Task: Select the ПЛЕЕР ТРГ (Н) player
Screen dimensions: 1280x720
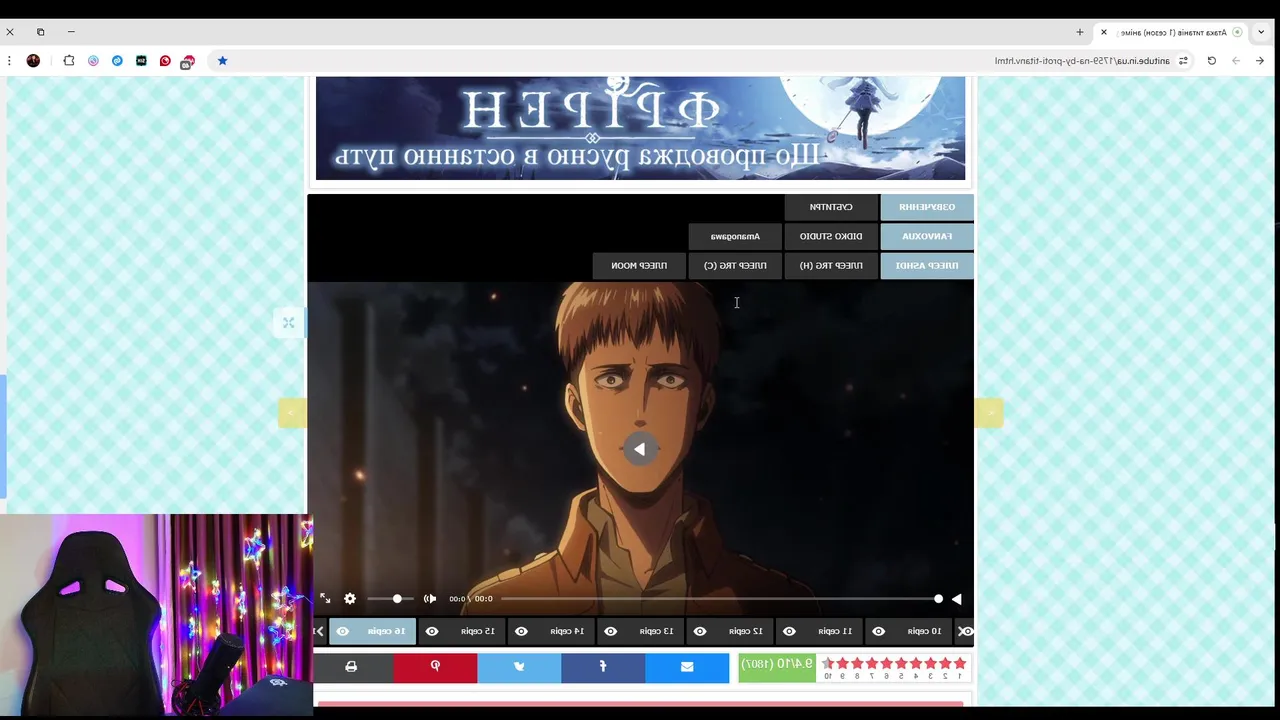Action: point(831,266)
